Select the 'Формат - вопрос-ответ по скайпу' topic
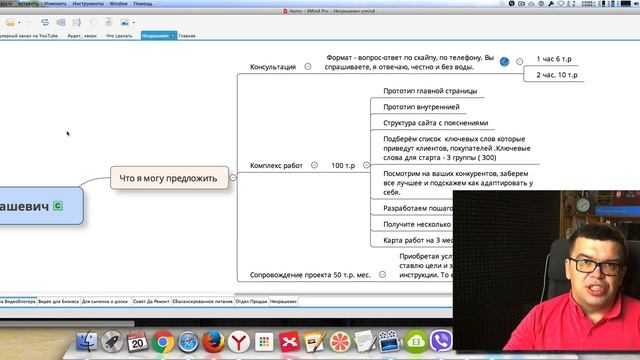 click(x=409, y=62)
